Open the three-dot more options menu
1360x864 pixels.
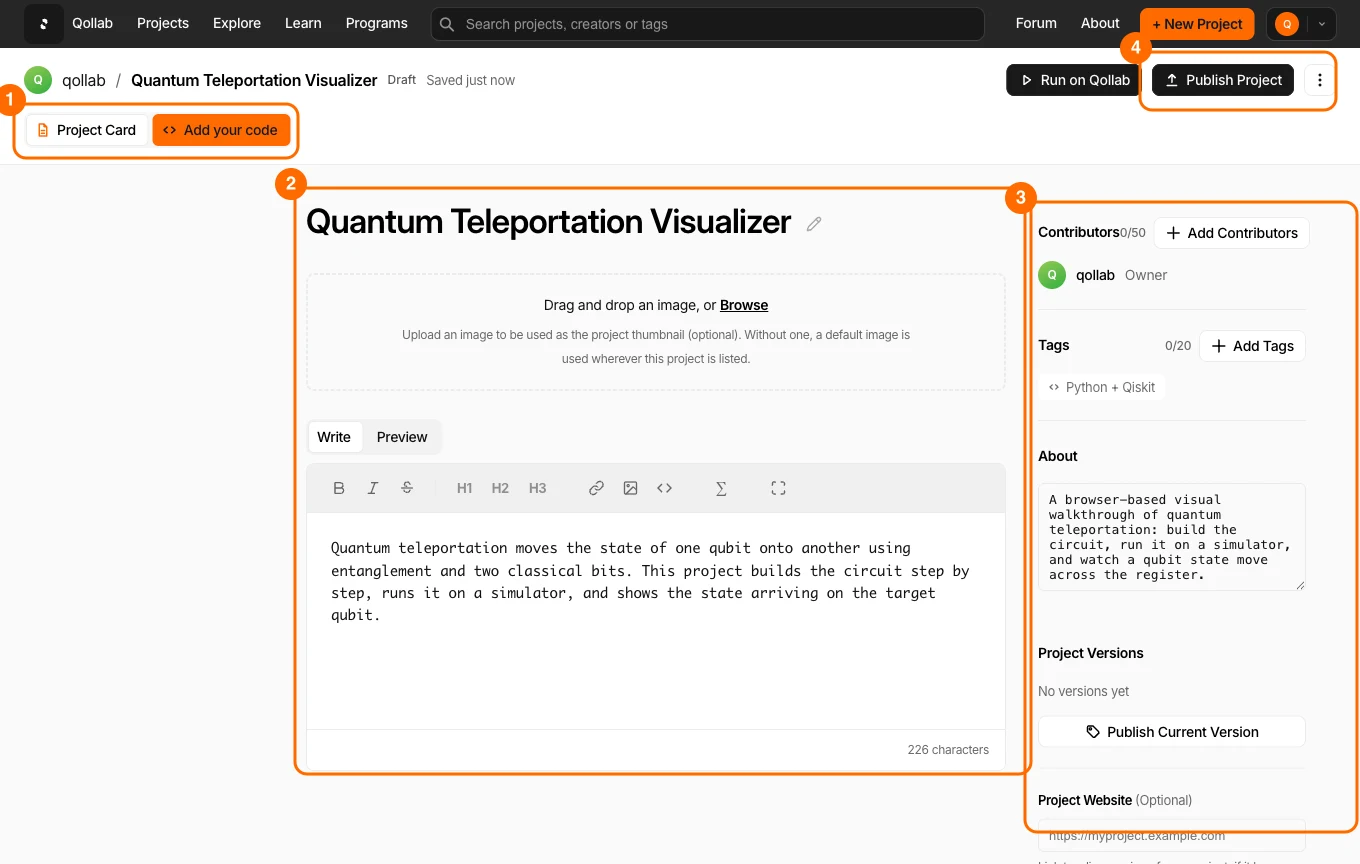click(x=1320, y=80)
